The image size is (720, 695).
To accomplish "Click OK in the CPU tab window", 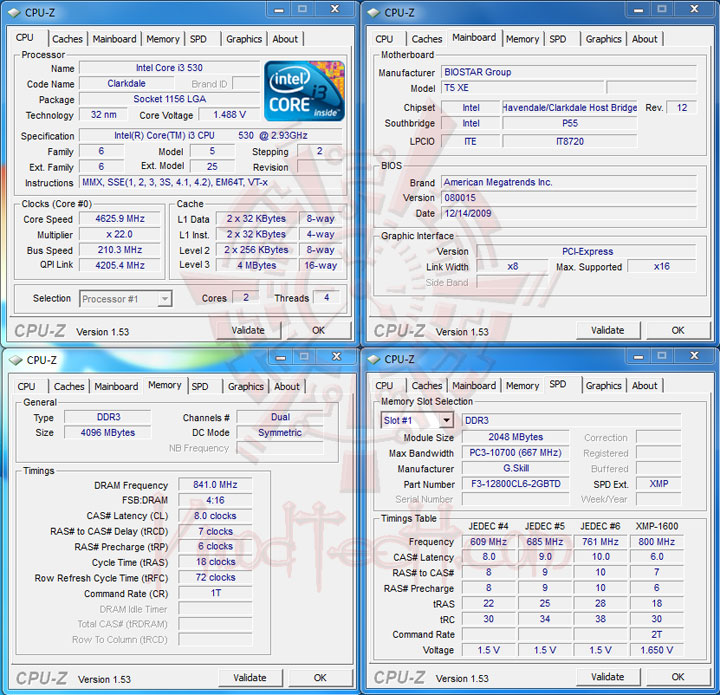I will (x=318, y=330).
